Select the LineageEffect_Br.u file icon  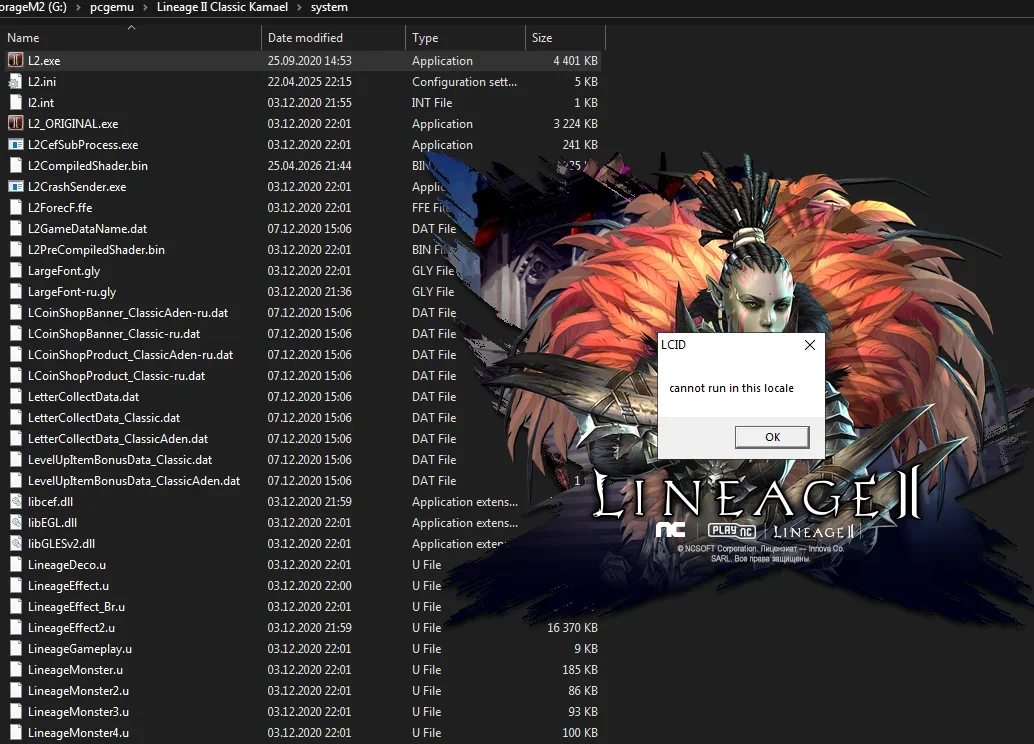[16, 607]
